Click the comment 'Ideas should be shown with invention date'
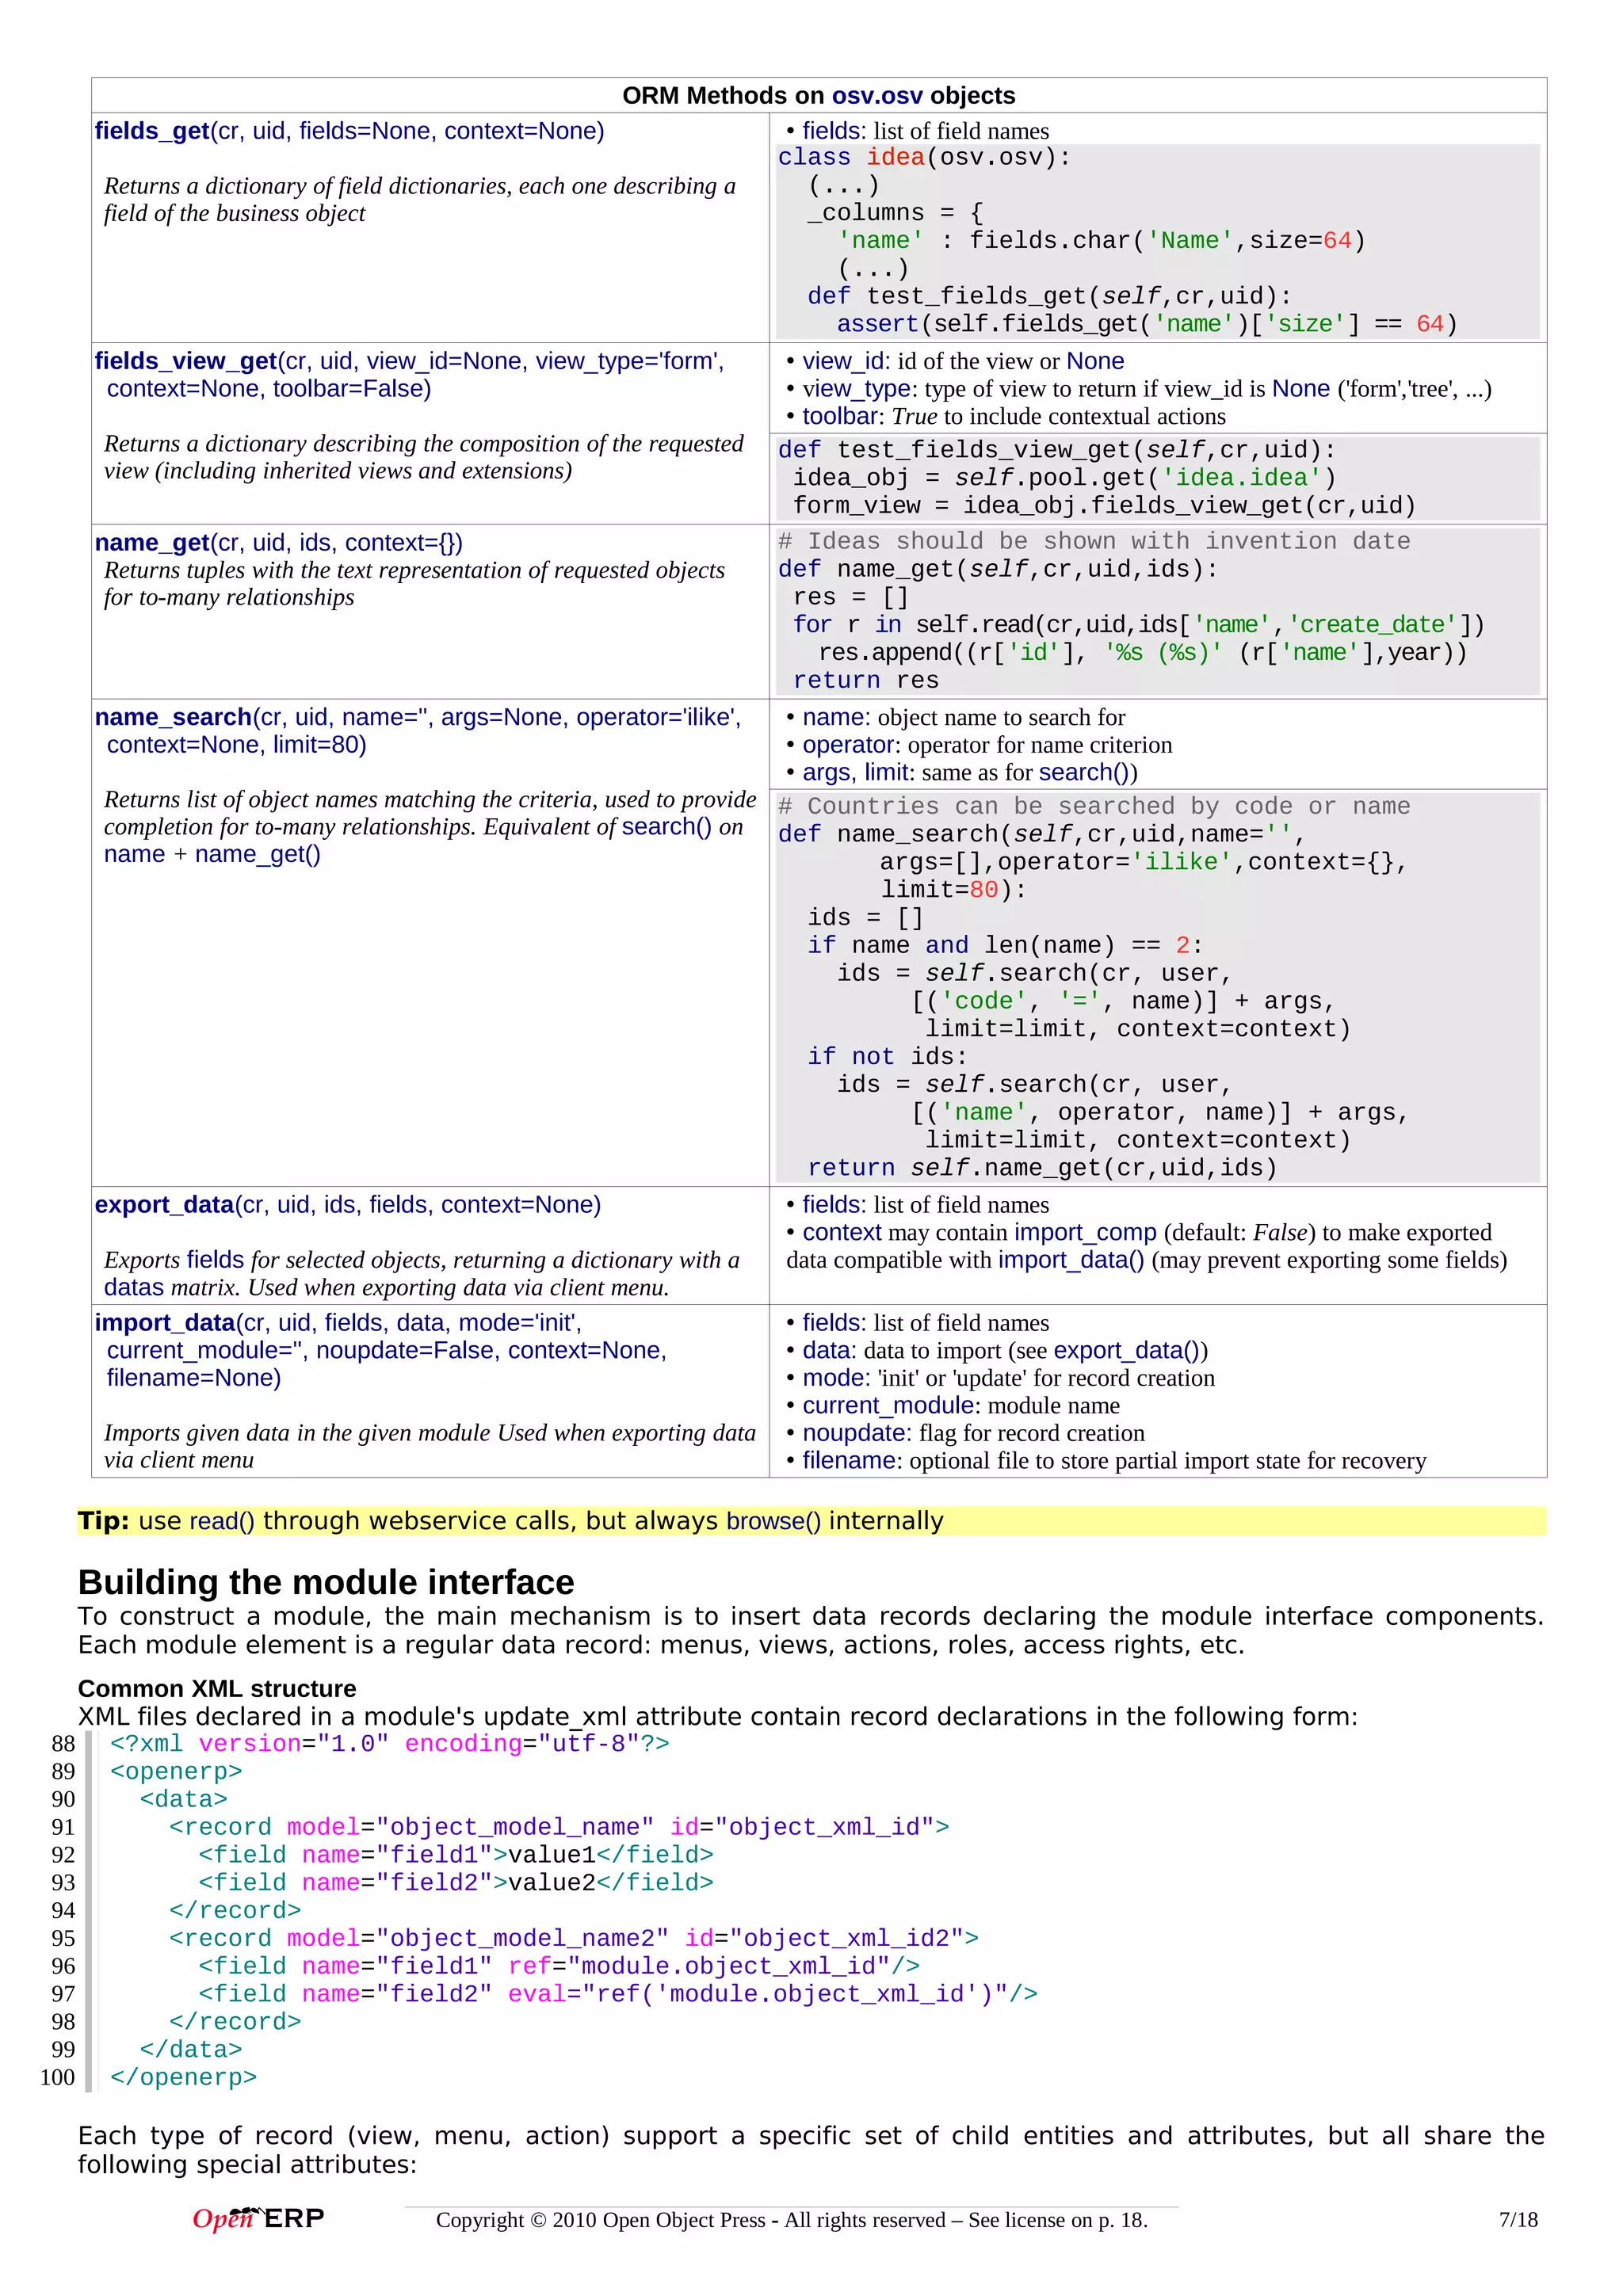This screenshot has width=1623, height=2296. pos(1094,542)
